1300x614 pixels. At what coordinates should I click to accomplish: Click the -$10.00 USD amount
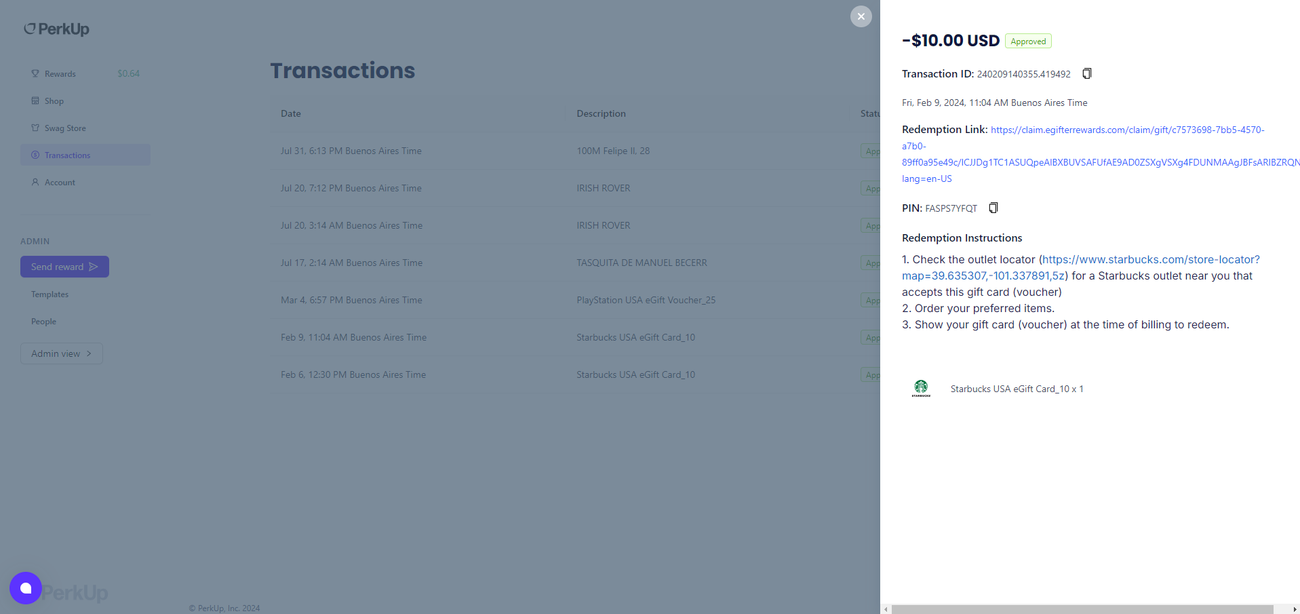[x=951, y=41]
